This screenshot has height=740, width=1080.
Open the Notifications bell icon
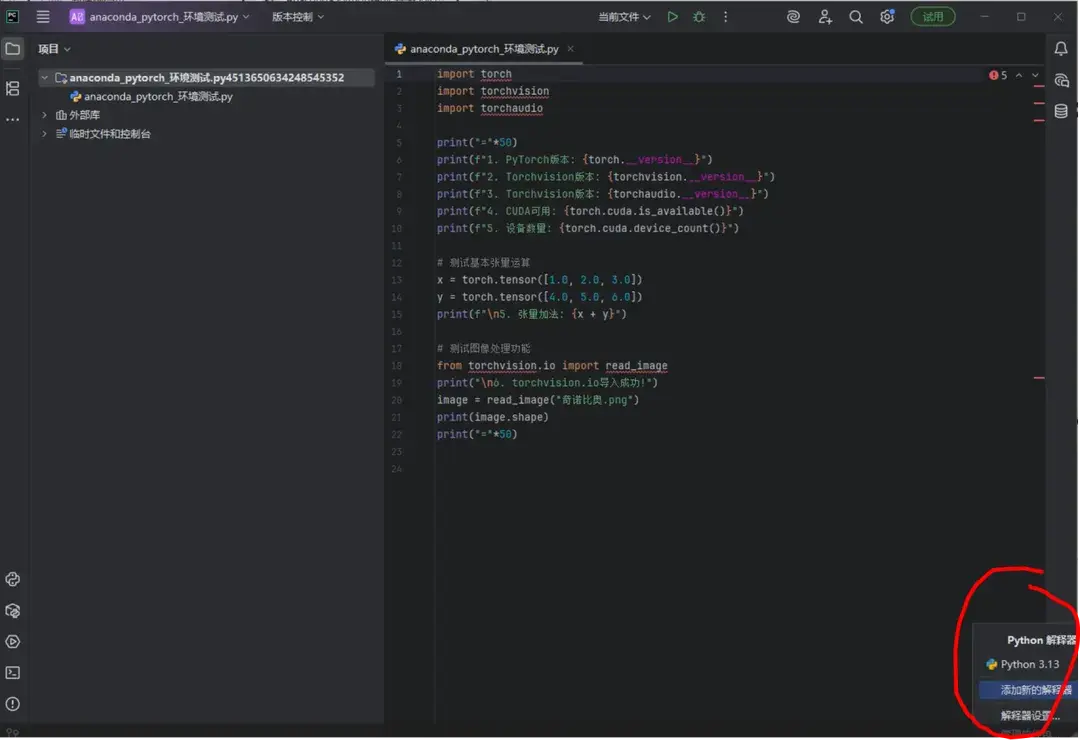click(1060, 48)
